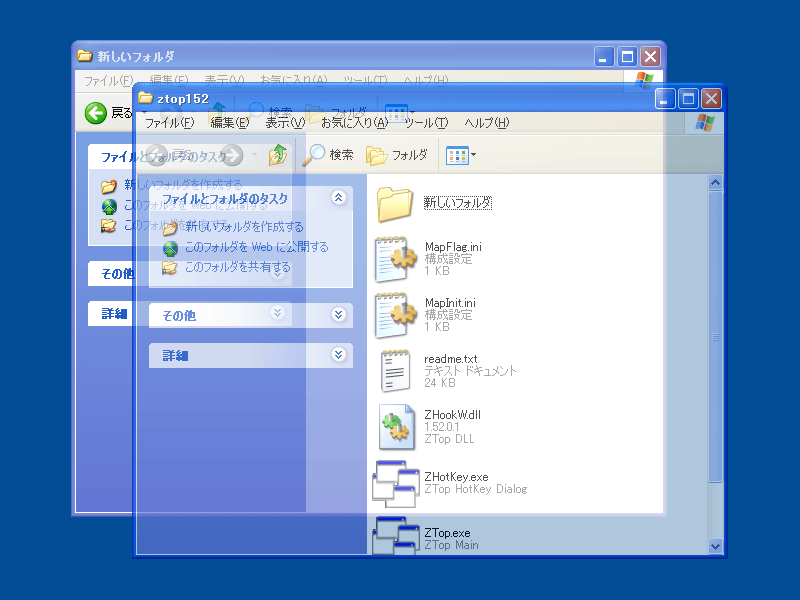The height and width of the screenshot is (600, 800).
Task: Open the 表示(V) menu in ztop152
Action: point(285,123)
